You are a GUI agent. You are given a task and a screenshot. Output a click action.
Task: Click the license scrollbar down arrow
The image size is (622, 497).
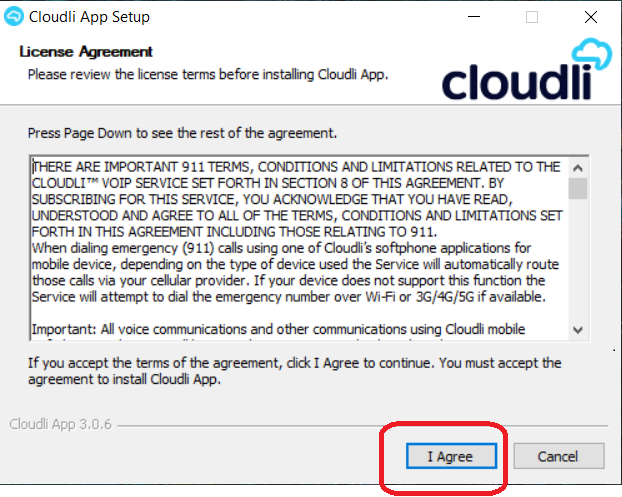(x=578, y=330)
